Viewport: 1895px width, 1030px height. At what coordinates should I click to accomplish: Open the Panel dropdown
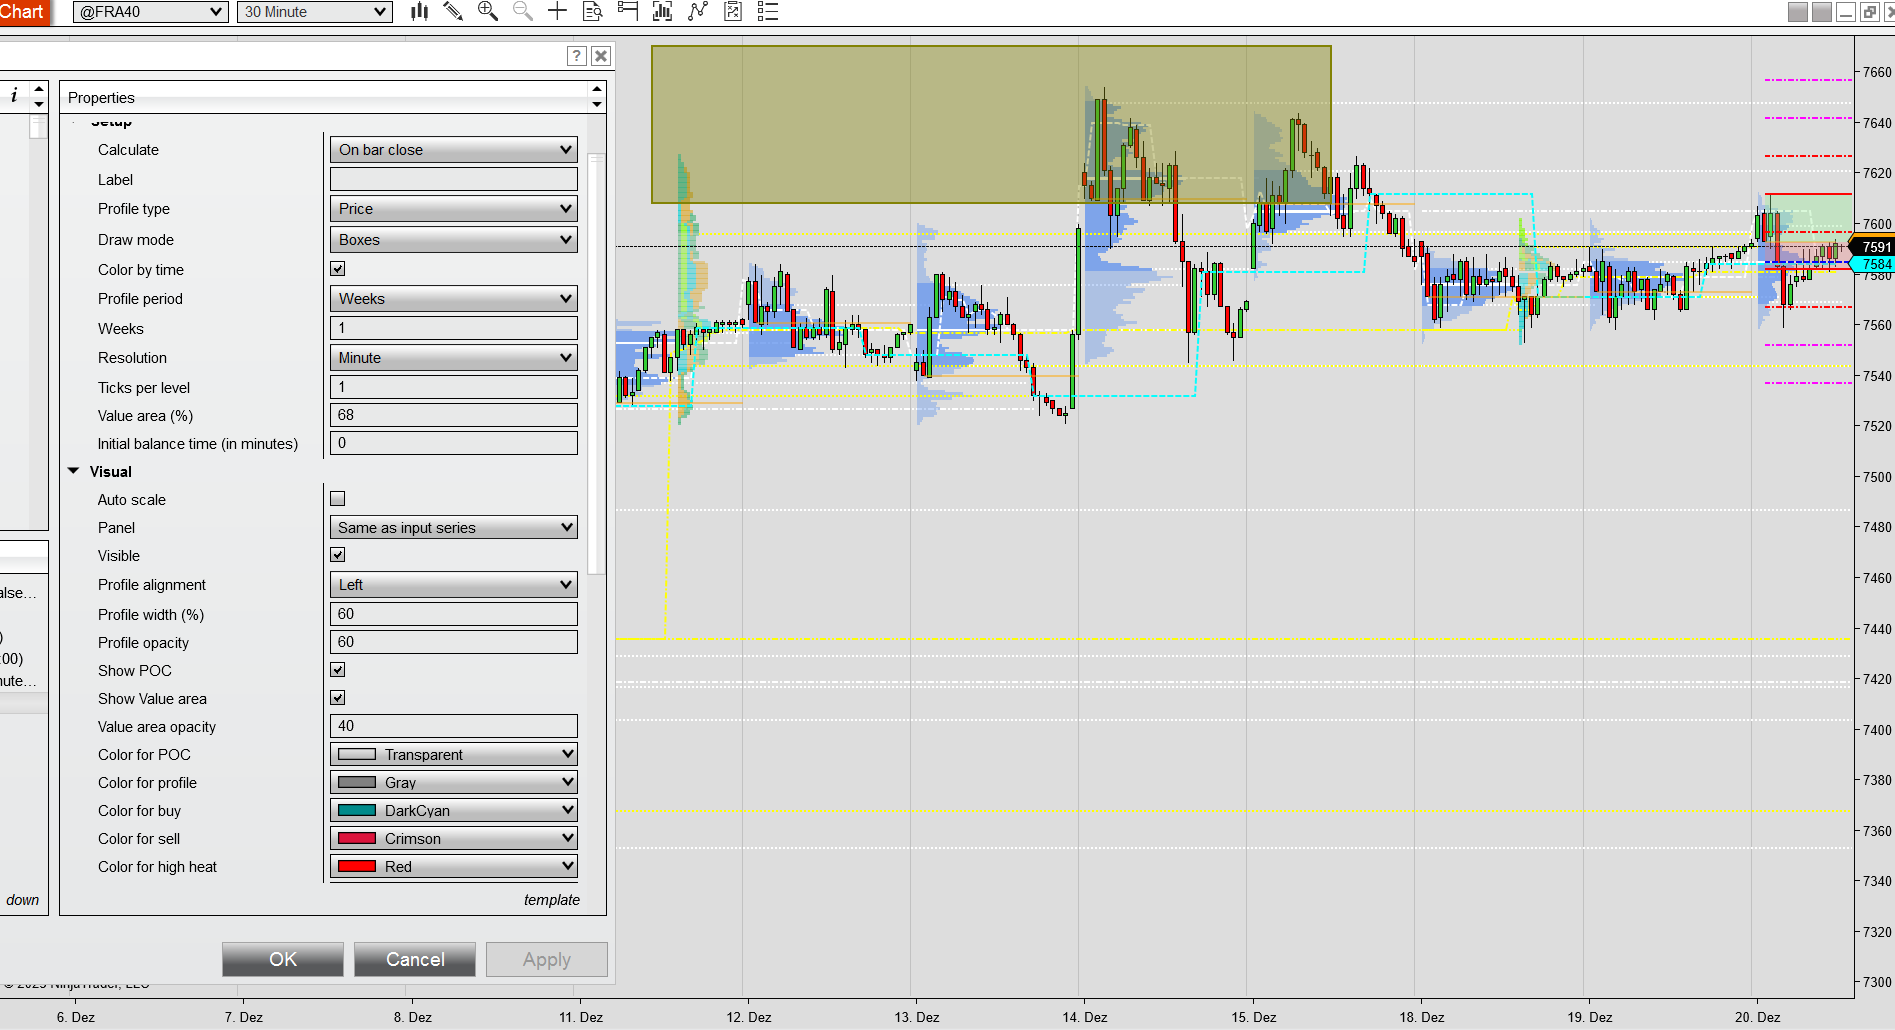click(x=454, y=528)
